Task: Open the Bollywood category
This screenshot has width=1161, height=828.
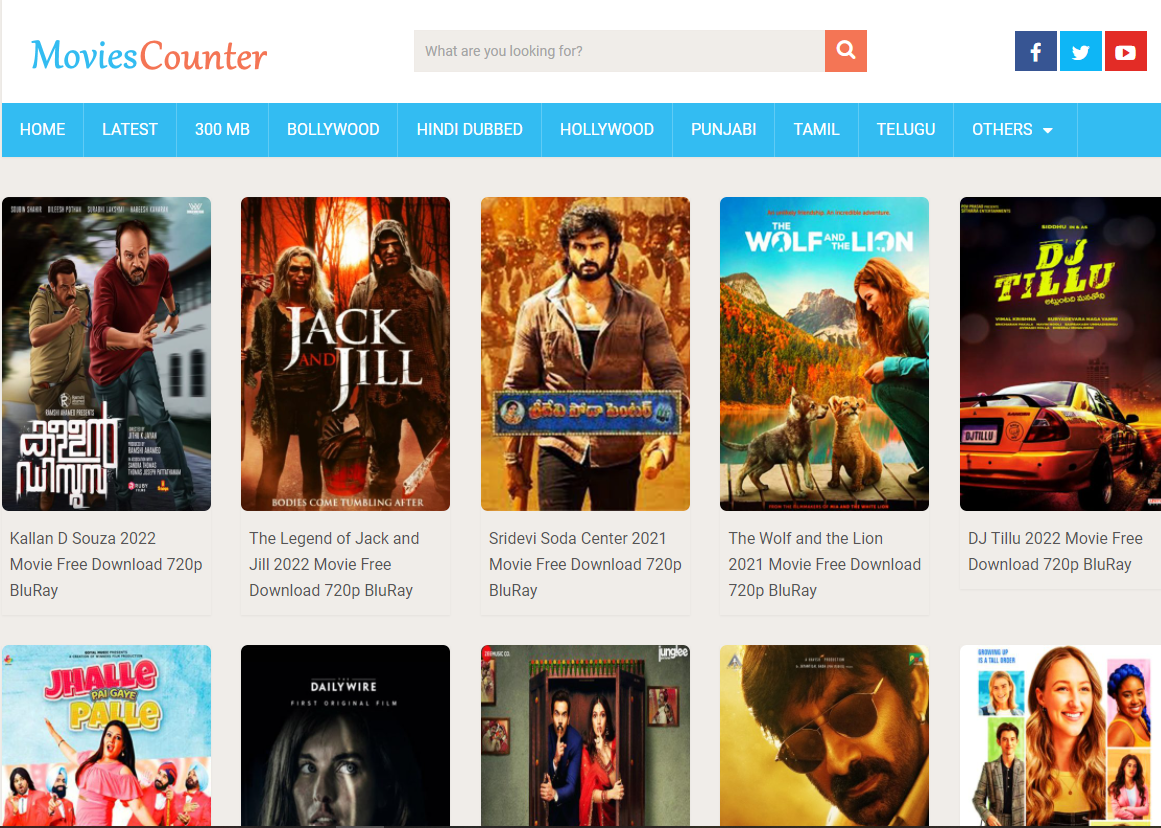Action: click(333, 130)
